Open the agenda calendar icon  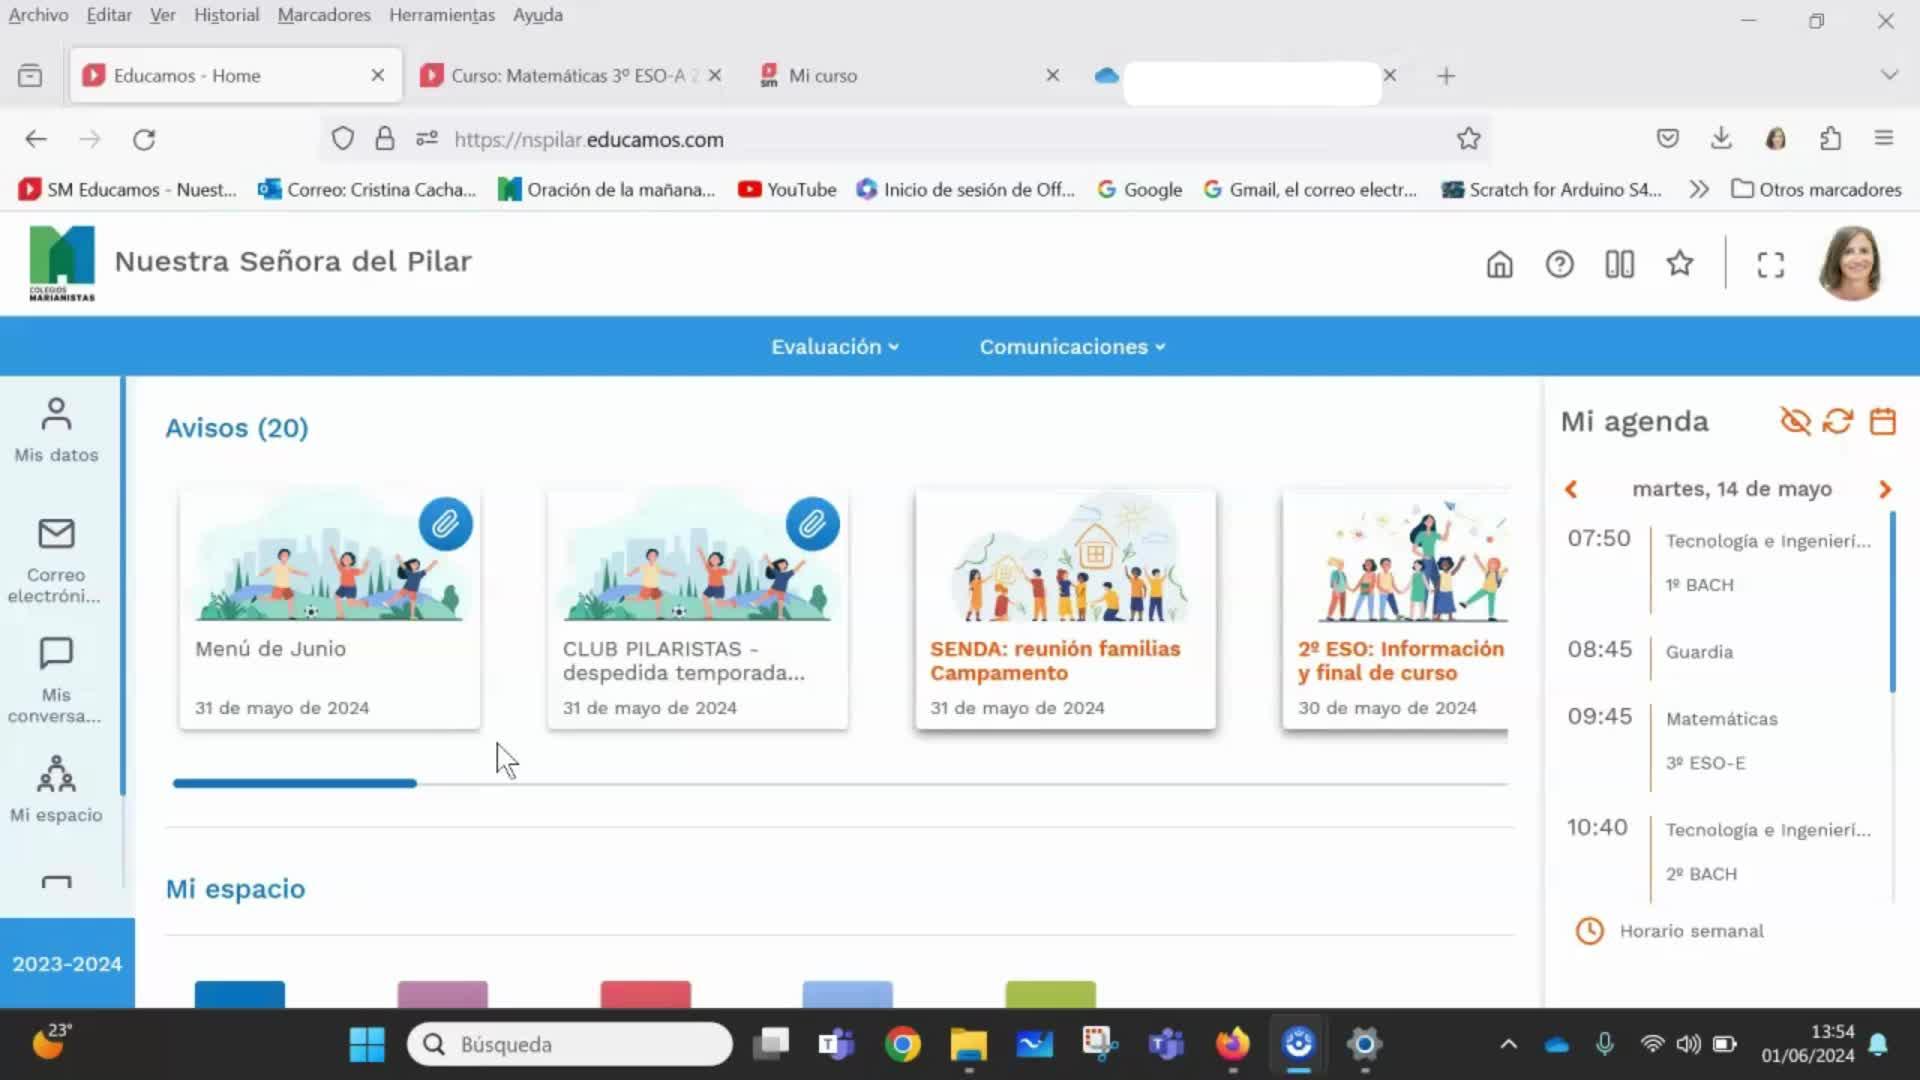[1883, 421]
